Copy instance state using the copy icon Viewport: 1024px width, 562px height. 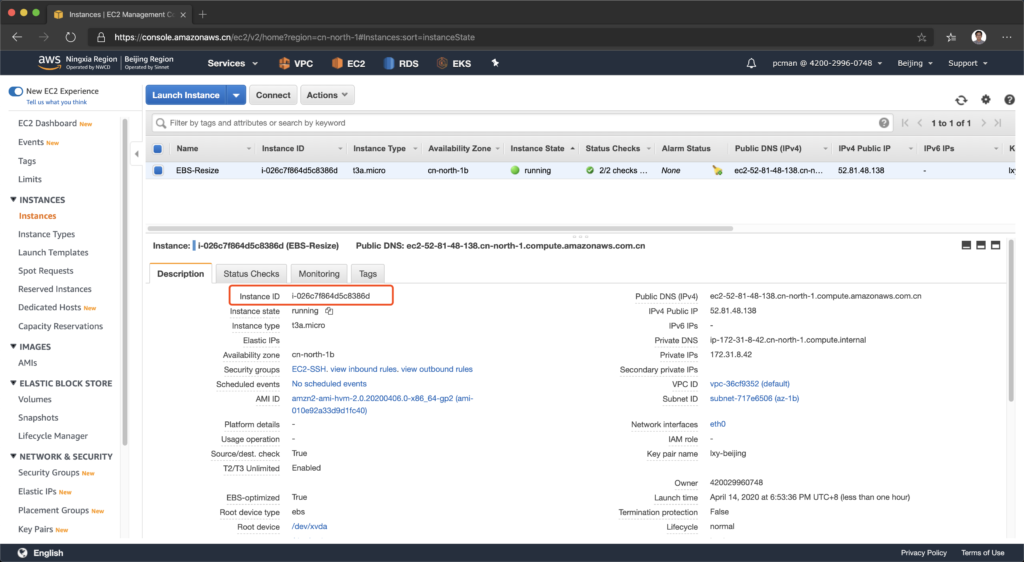tap(329, 311)
